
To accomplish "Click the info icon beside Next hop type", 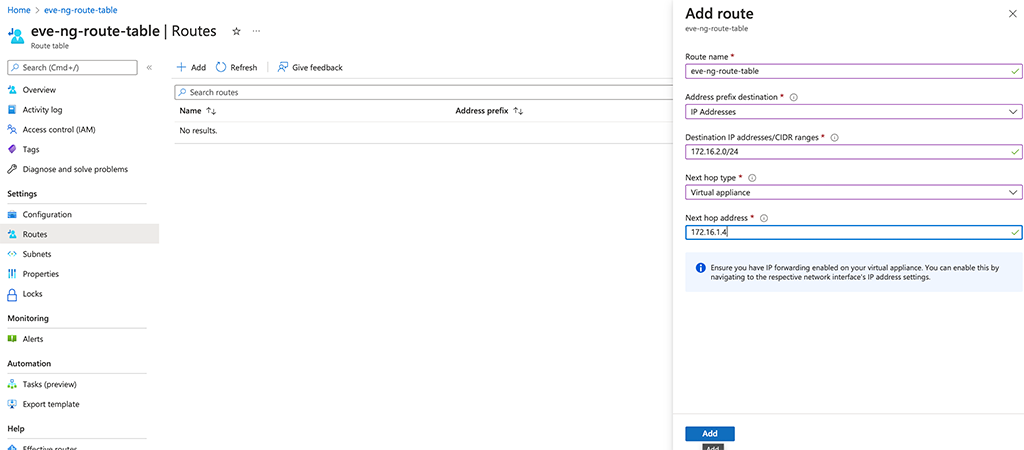I will [752, 178].
